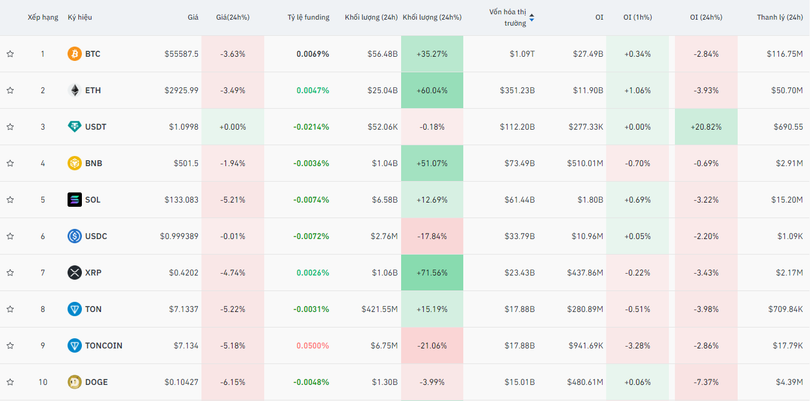Click the XRP coin icon
Screen dimensions: 810x401
pyautogui.click(x=74, y=272)
